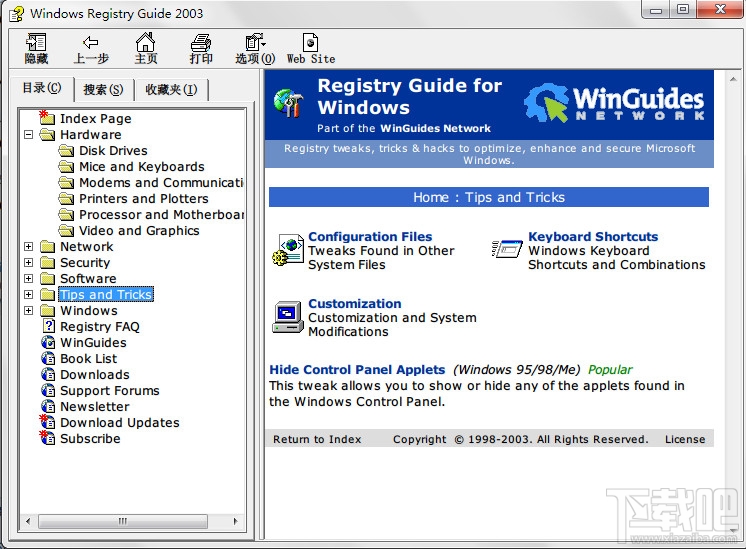Expand the Security tree node
The image size is (746, 549).
point(29,263)
